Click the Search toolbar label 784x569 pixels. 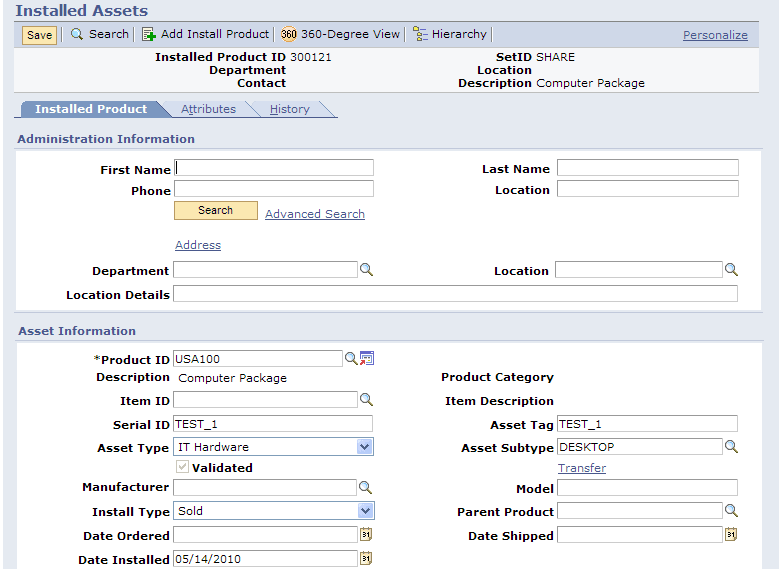click(109, 34)
